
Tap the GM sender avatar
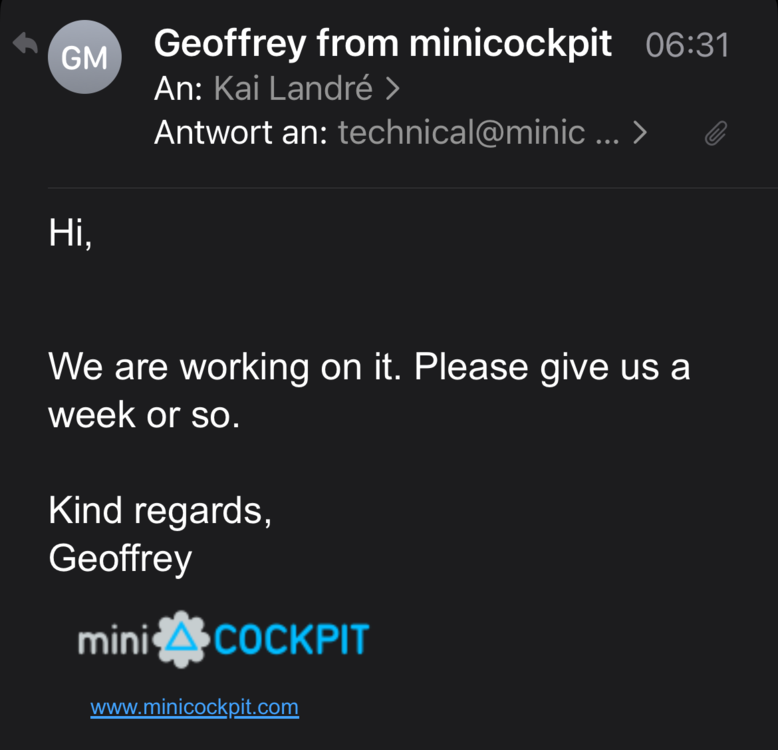tap(84, 57)
